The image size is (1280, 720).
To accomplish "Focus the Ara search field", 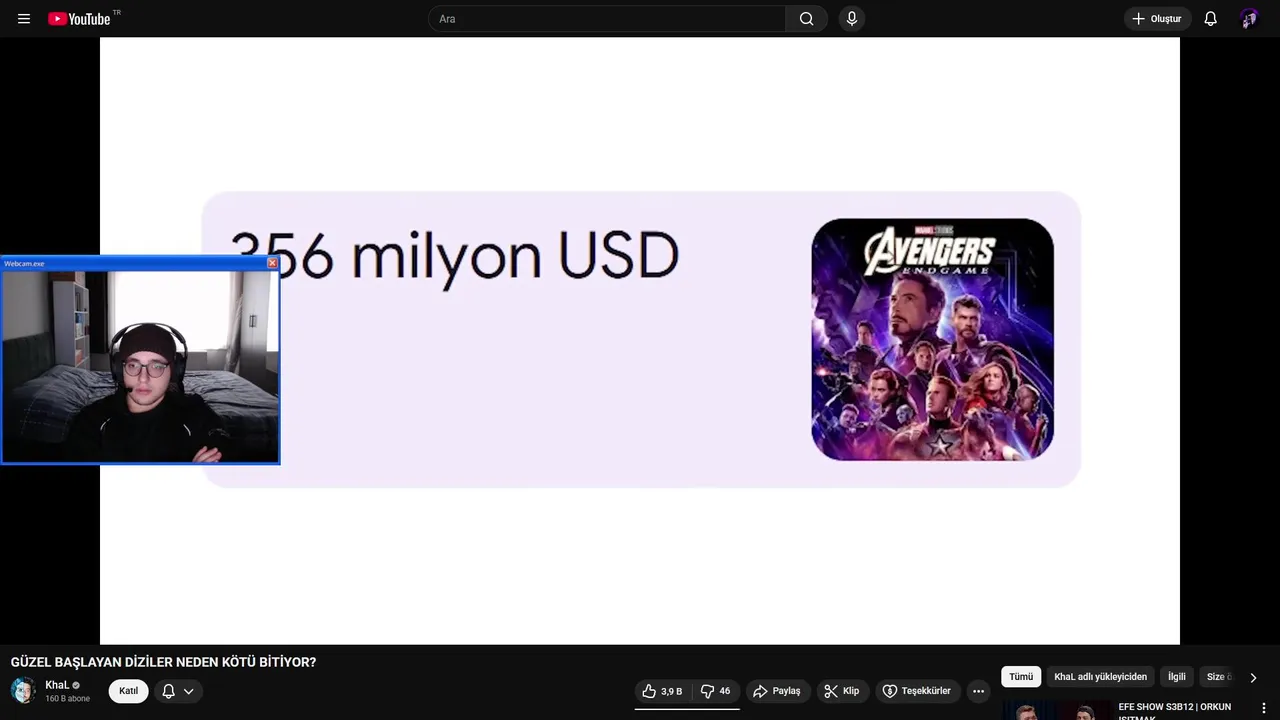I will coord(607,19).
